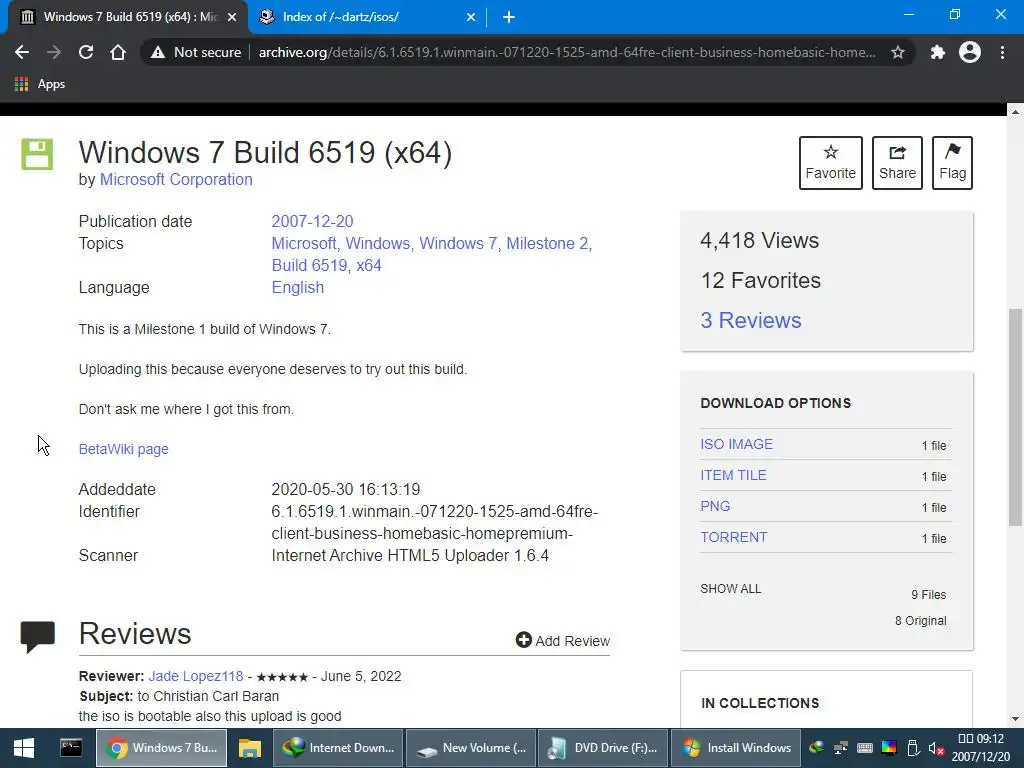Click the 2007-12-20 publication date link
This screenshot has height=768, width=1024.
[x=312, y=221]
